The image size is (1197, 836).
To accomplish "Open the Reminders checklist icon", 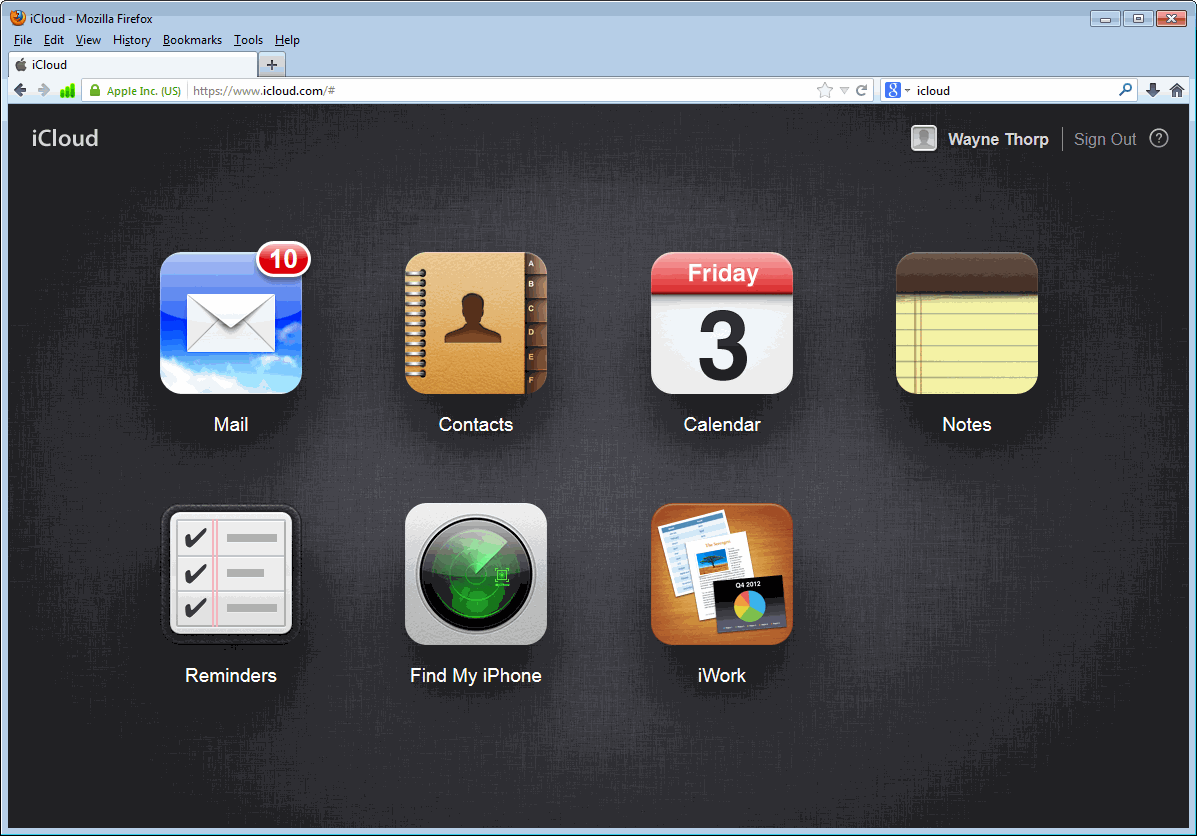I will coord(231,574).
